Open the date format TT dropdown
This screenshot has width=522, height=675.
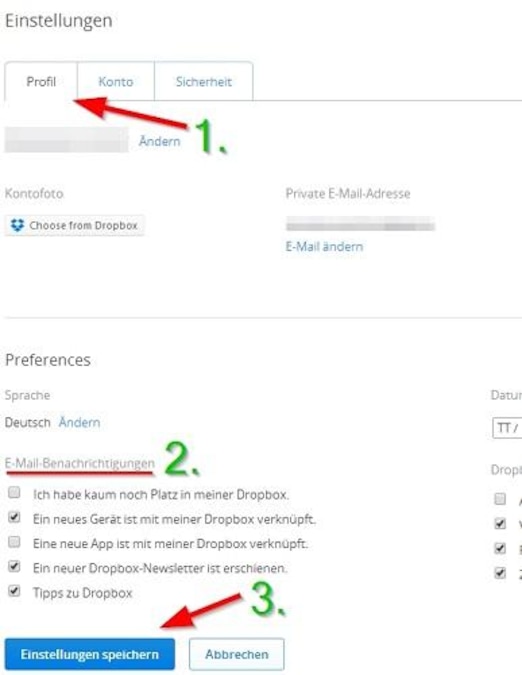(x=507, y=428)
